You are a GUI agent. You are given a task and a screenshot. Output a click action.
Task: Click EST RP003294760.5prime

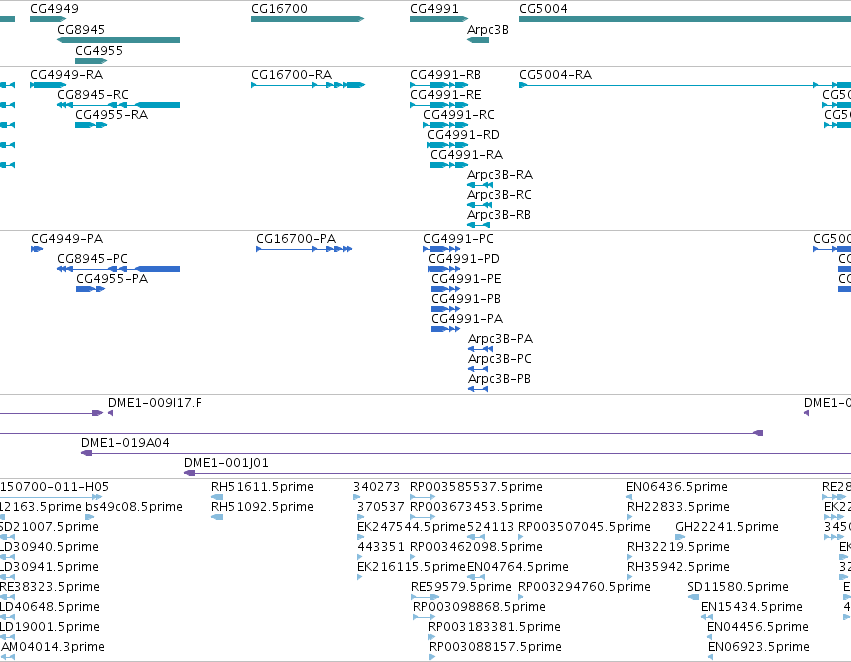(585, 587)
